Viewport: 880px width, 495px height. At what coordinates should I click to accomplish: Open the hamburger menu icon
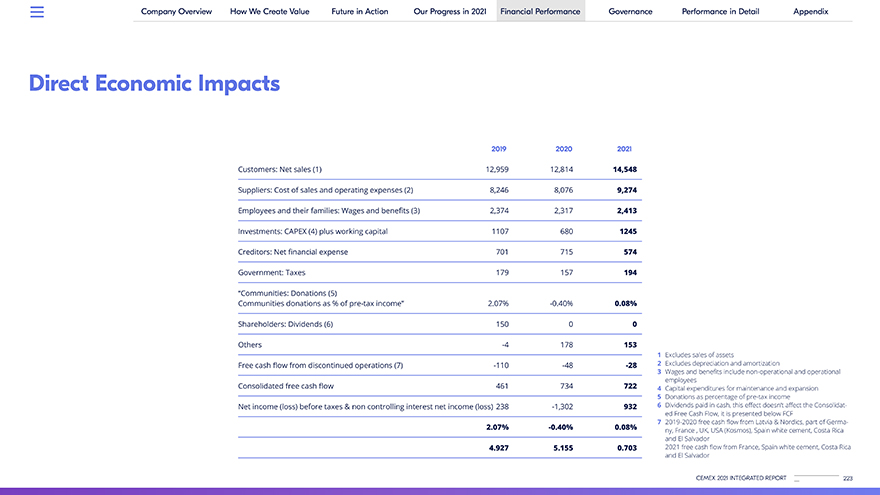pyautogui.click(x=37, y=12)
